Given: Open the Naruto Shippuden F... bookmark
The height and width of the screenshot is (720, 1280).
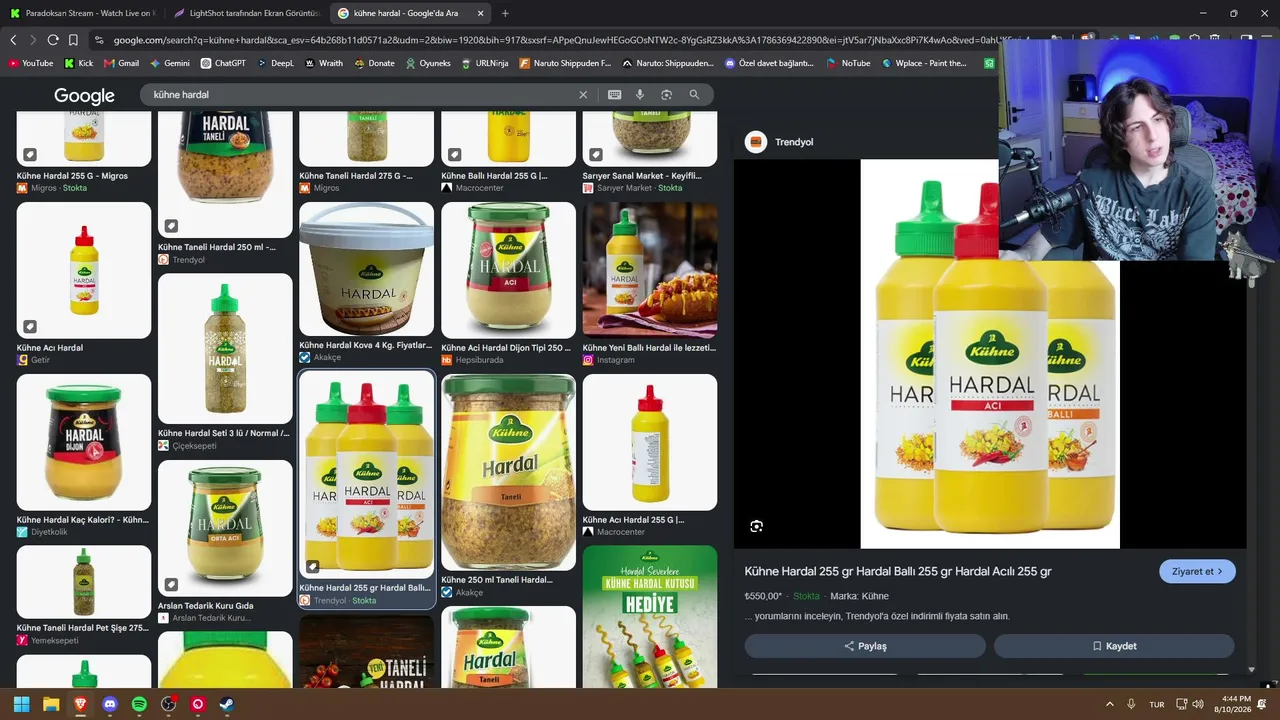Looking at the screenshot, I should (x=565, y=63).
